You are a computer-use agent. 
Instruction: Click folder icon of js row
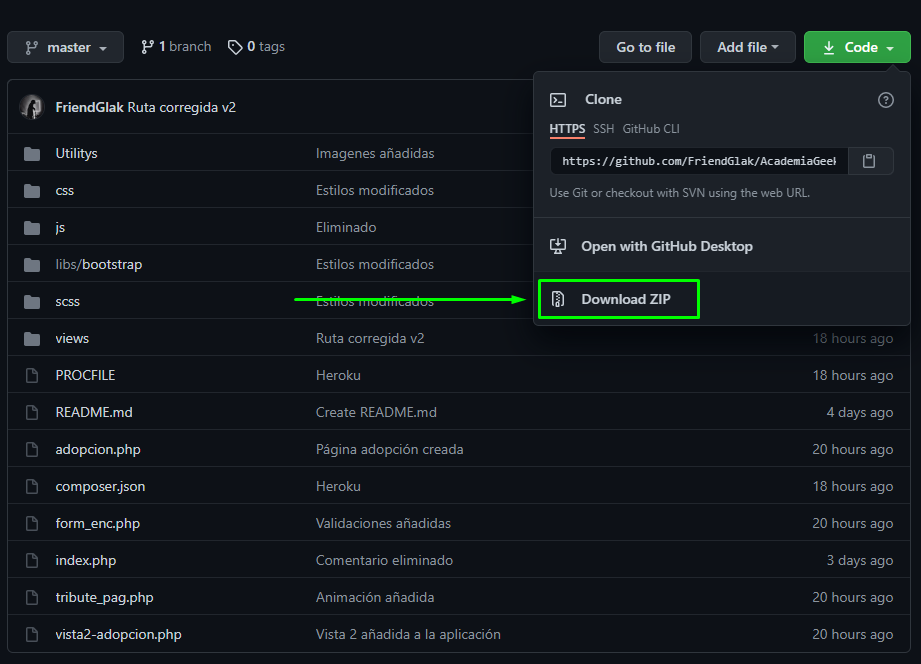32,228
